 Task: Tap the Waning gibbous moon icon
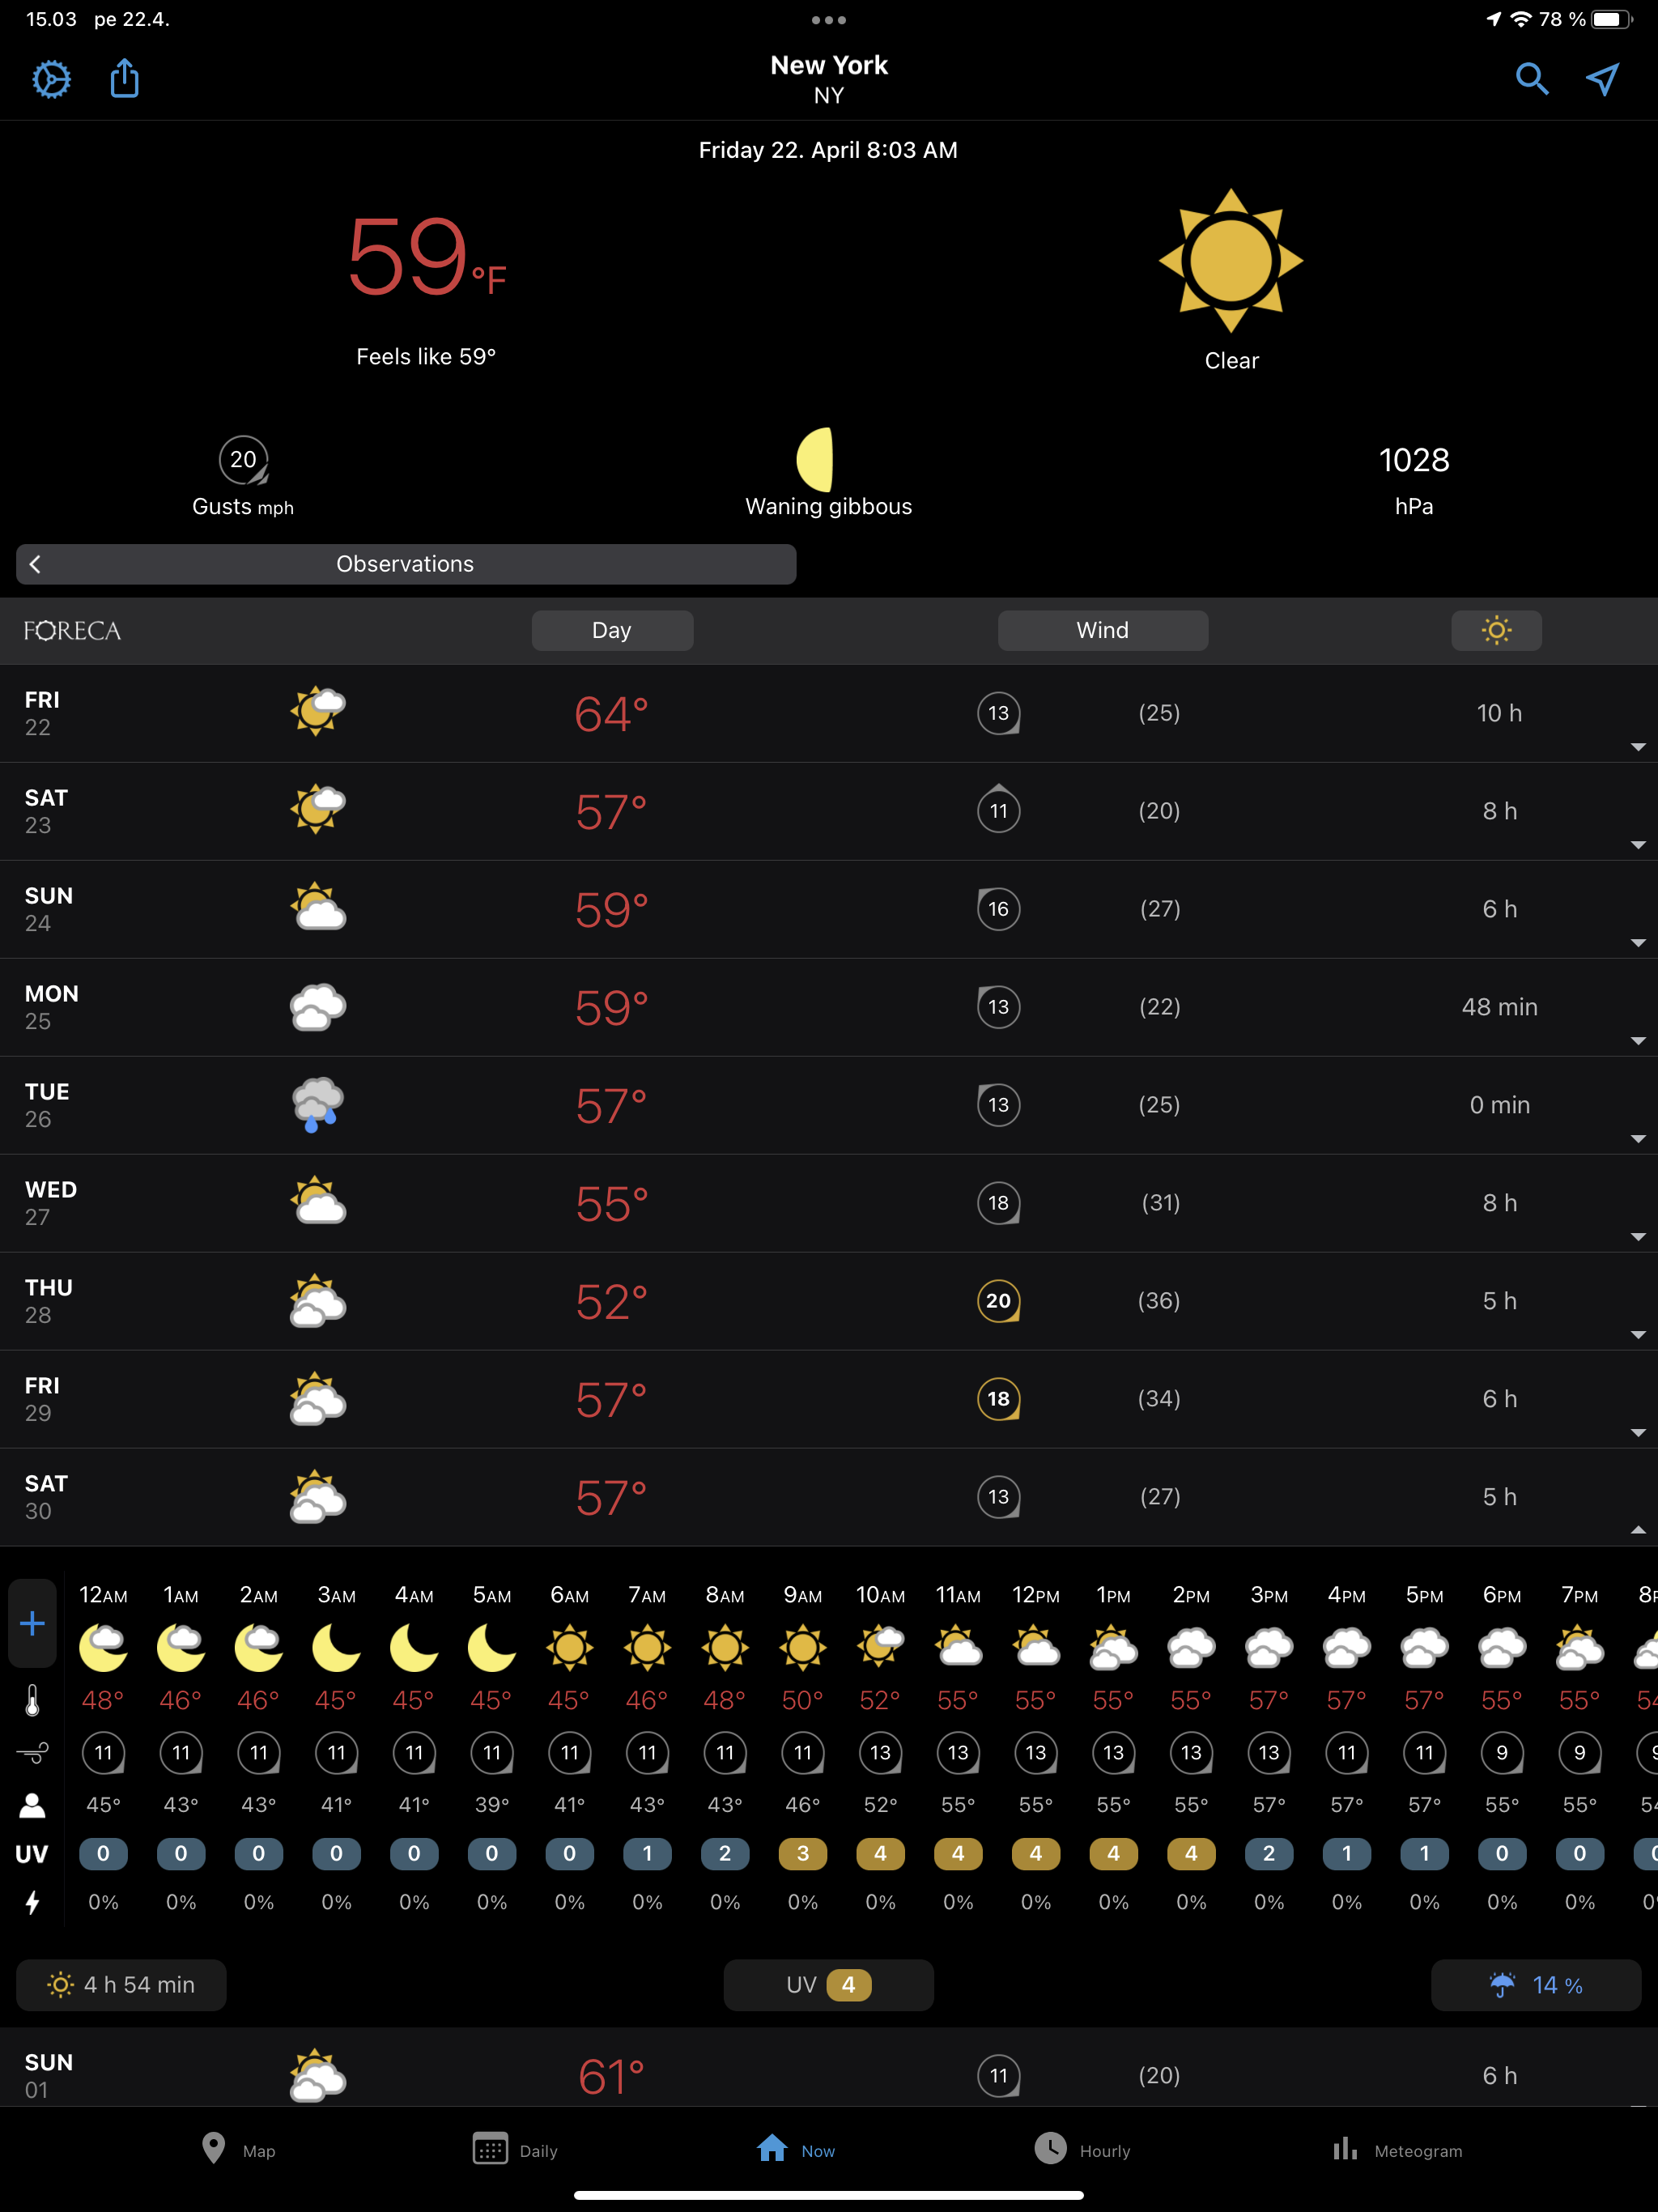coord(817,459)
